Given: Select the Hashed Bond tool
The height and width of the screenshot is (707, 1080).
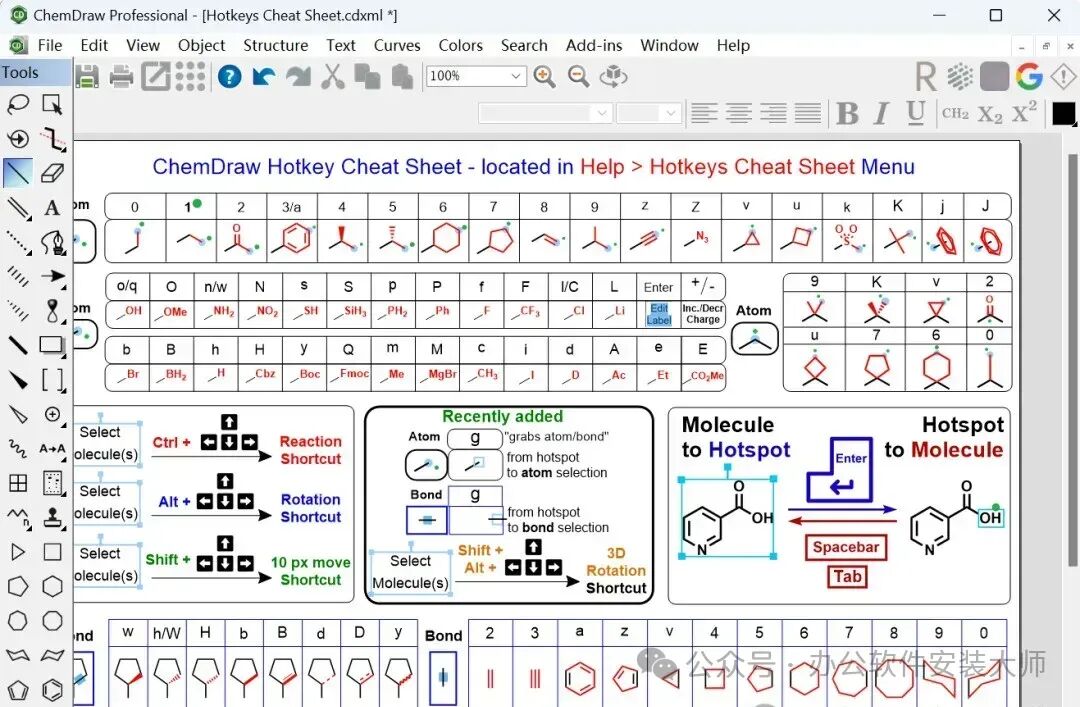Looking at the screenshot, I should (18, 276).
